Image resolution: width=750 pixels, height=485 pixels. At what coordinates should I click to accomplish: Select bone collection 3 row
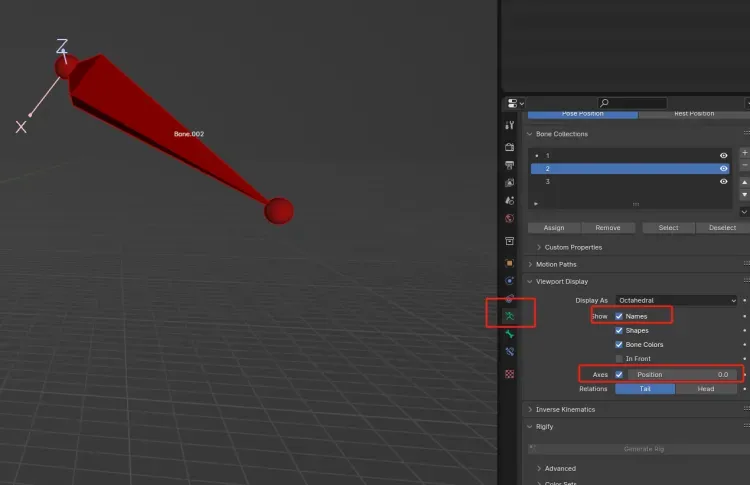(x=630, y=181)
